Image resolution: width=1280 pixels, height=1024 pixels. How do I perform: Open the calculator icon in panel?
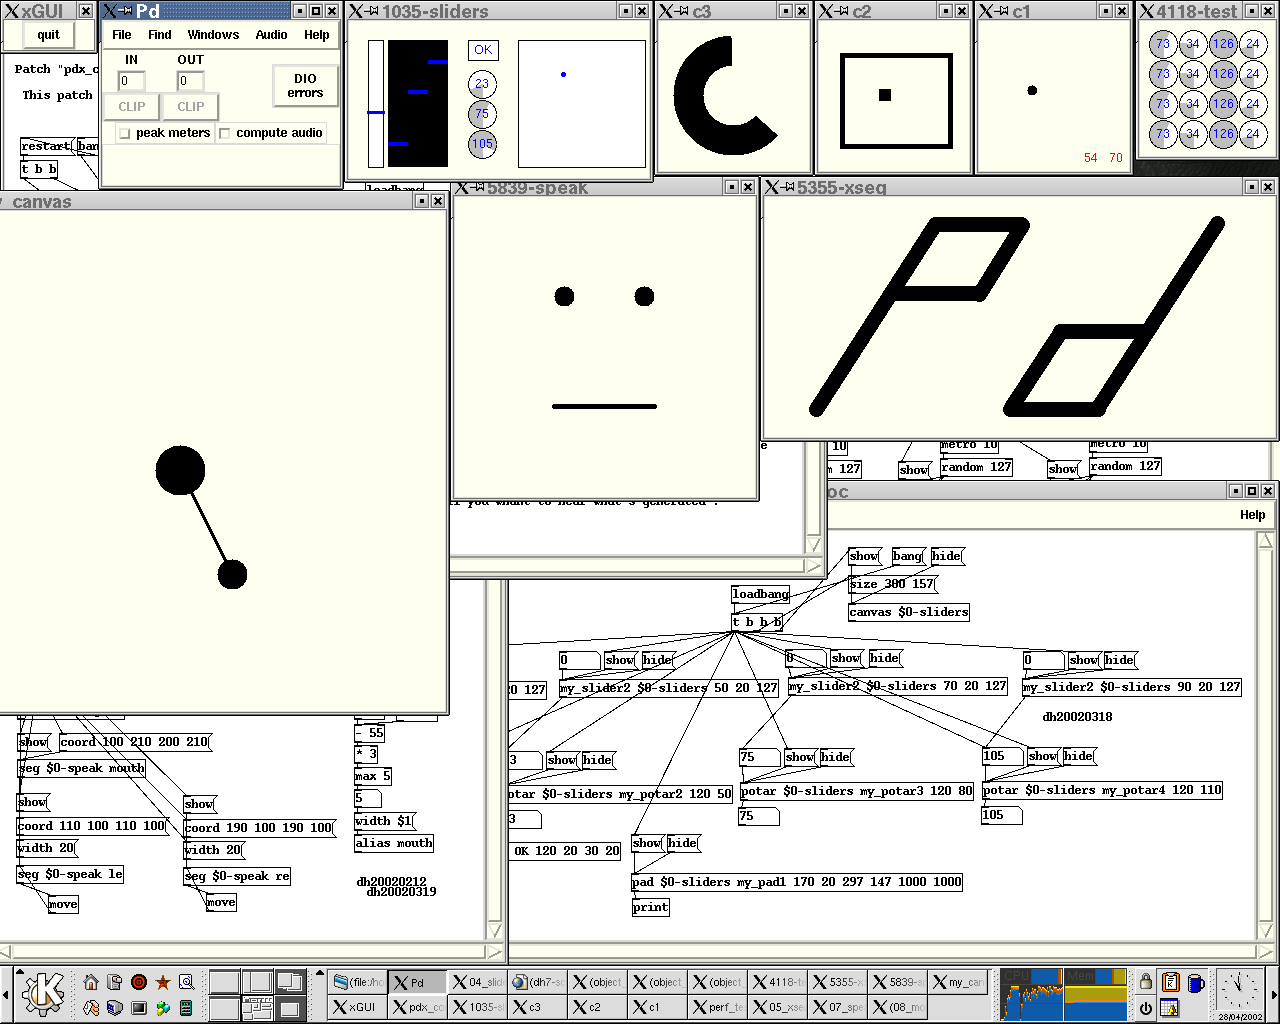pos(186,1007)
